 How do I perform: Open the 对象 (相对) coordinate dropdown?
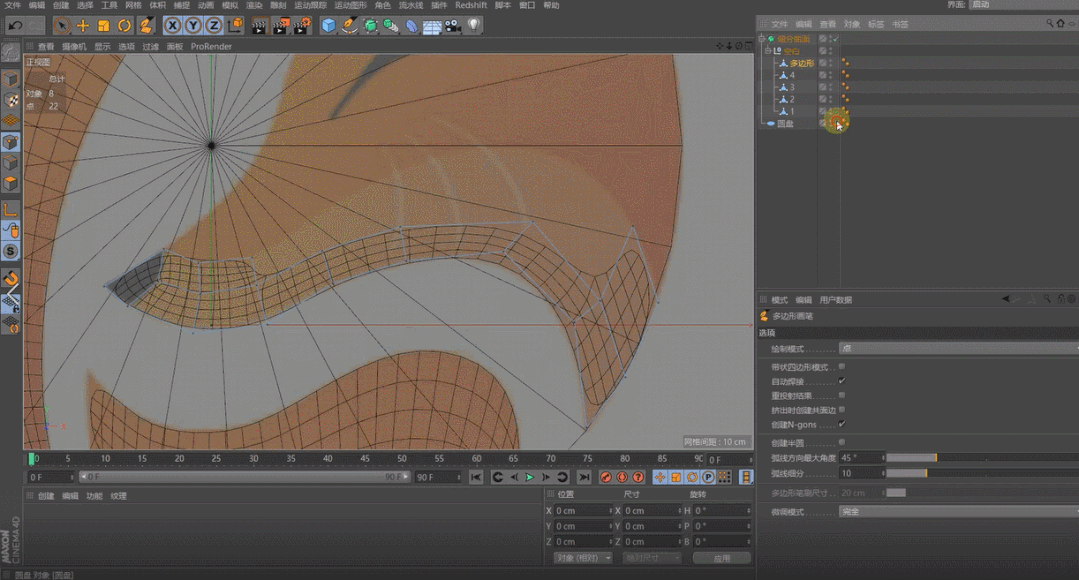click(x=582, y=557)
